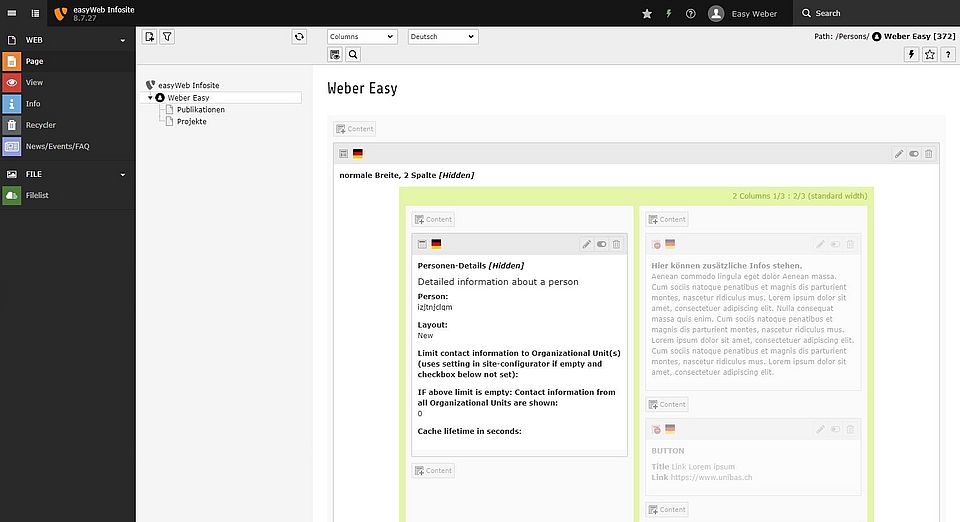960x522 pixels.
Task: Click the TYPO3 logo in the top bar
Action: point(60,13)
